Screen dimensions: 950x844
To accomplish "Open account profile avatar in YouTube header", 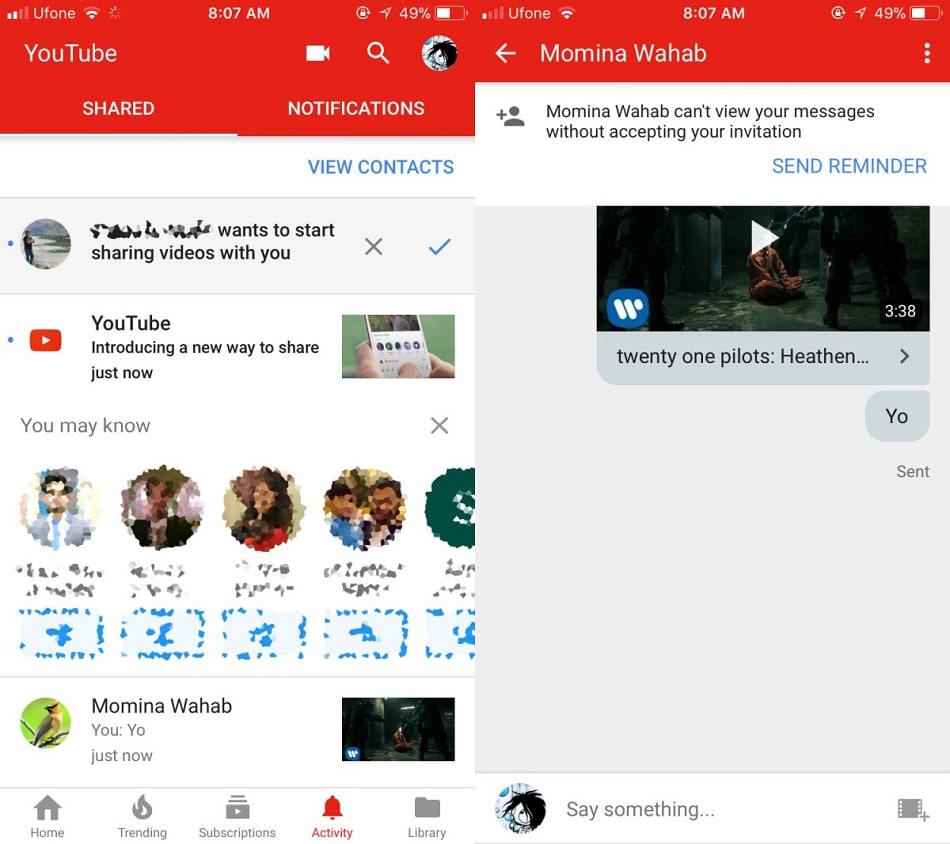I will tap(439, 53).
